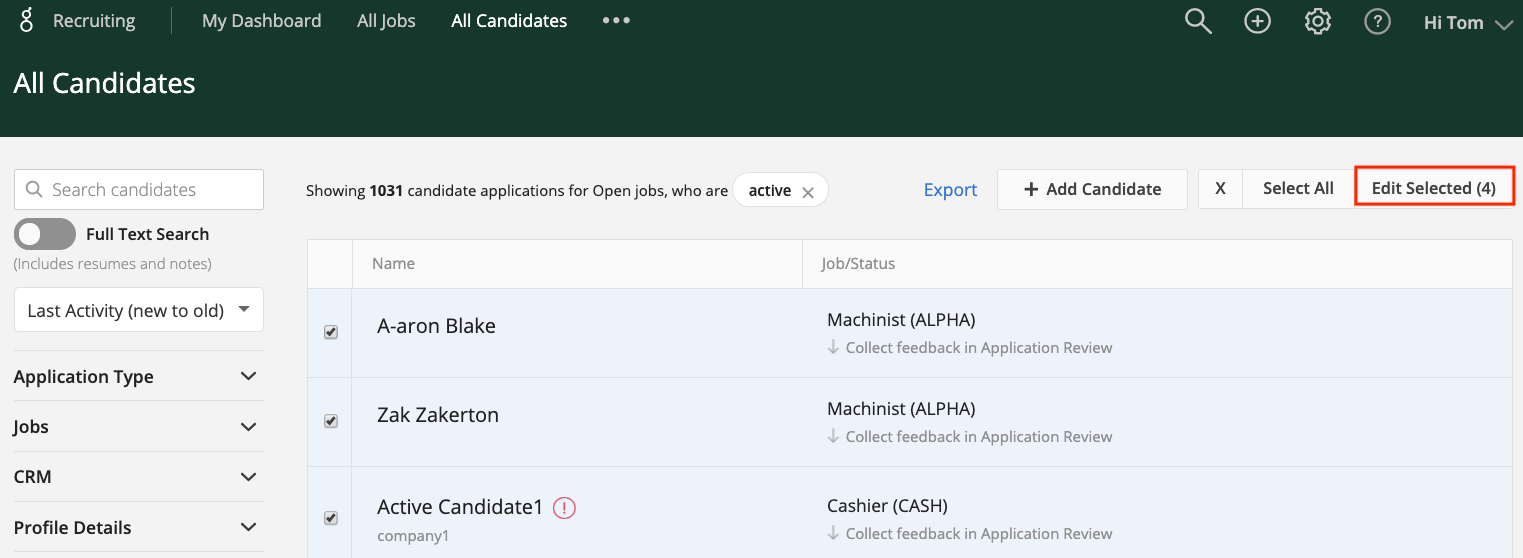Expand the CRM filter section
1523x558 pixels.
(136, 477)
